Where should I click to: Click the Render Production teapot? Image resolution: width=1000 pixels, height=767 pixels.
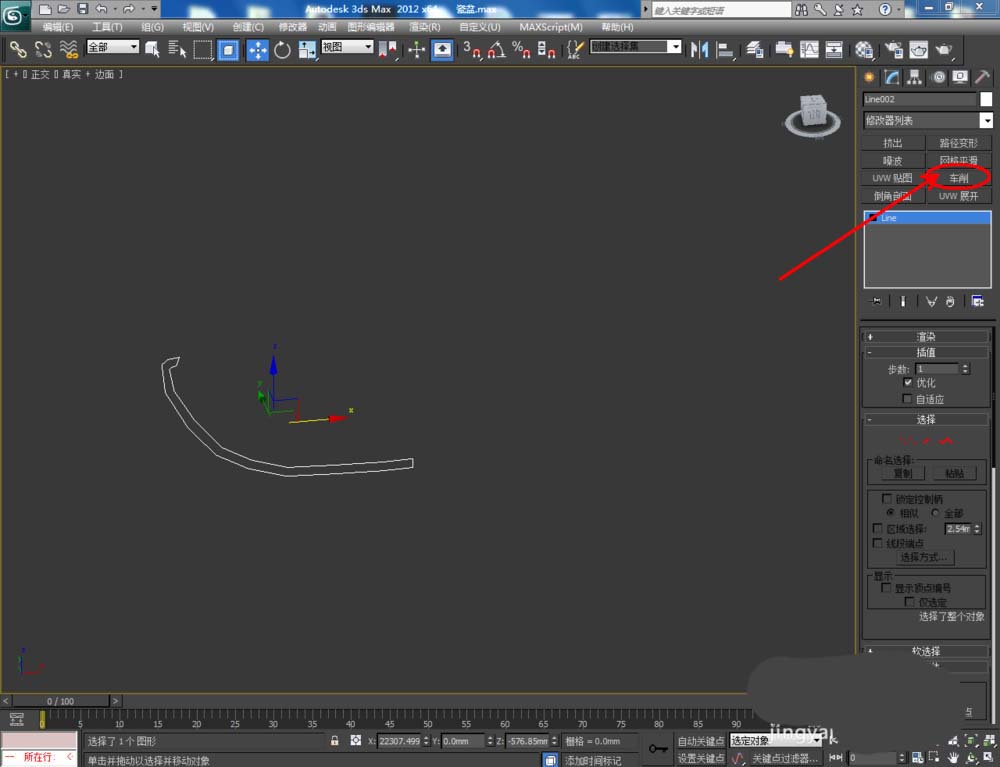[x=943, y=50]
